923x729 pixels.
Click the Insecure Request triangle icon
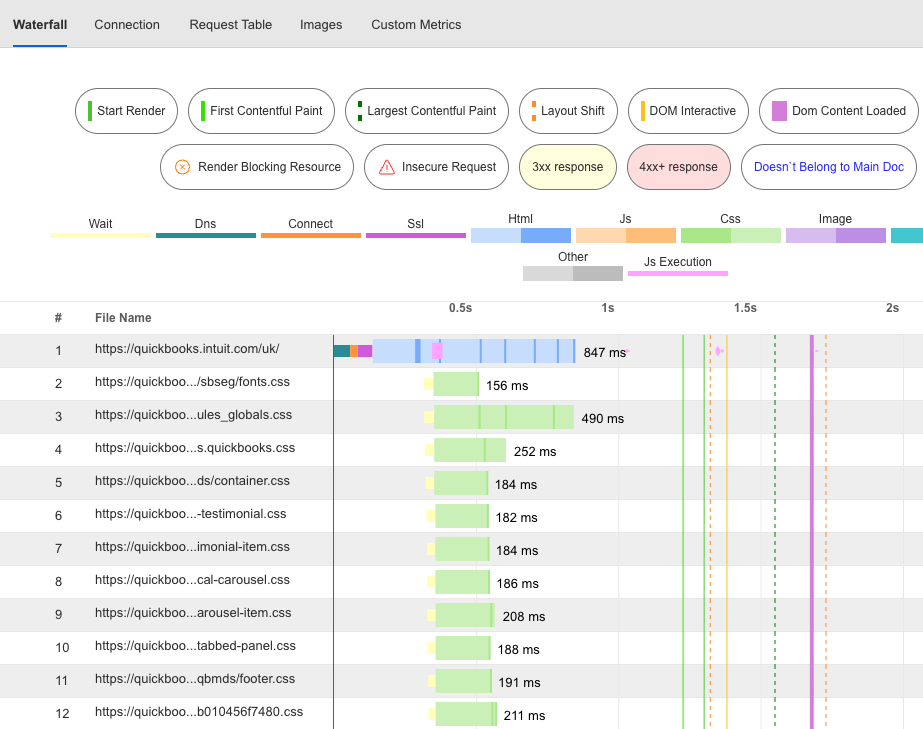(x=386, y=167)
